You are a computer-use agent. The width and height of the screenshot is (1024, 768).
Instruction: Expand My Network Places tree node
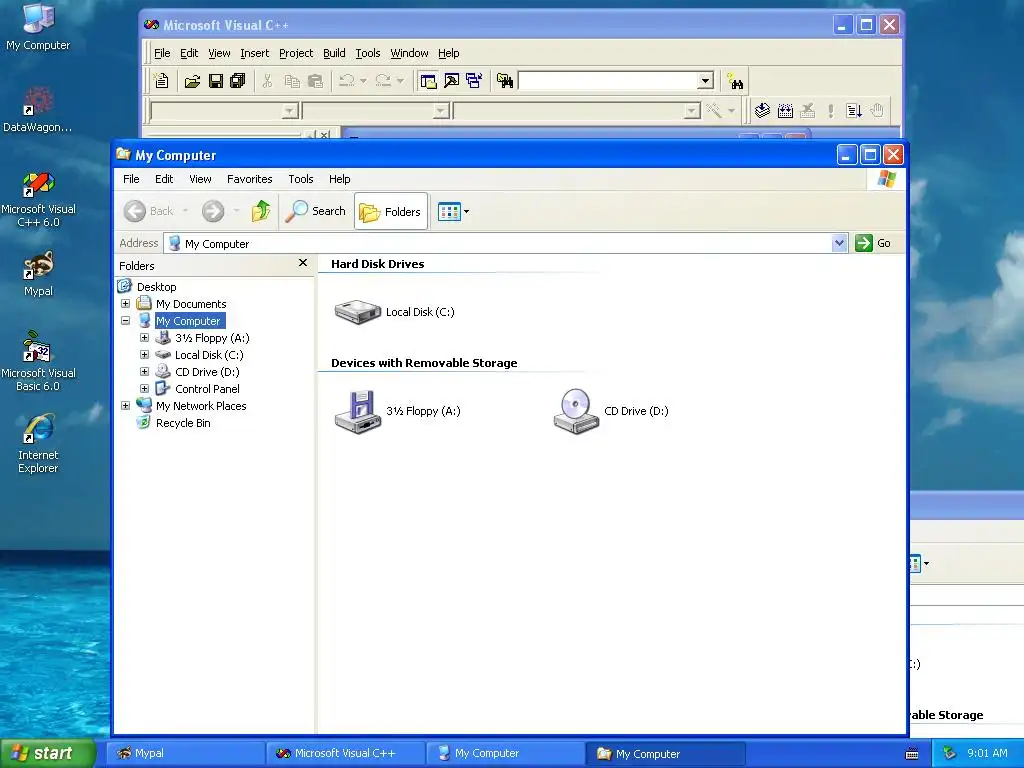tap(125, 406)
